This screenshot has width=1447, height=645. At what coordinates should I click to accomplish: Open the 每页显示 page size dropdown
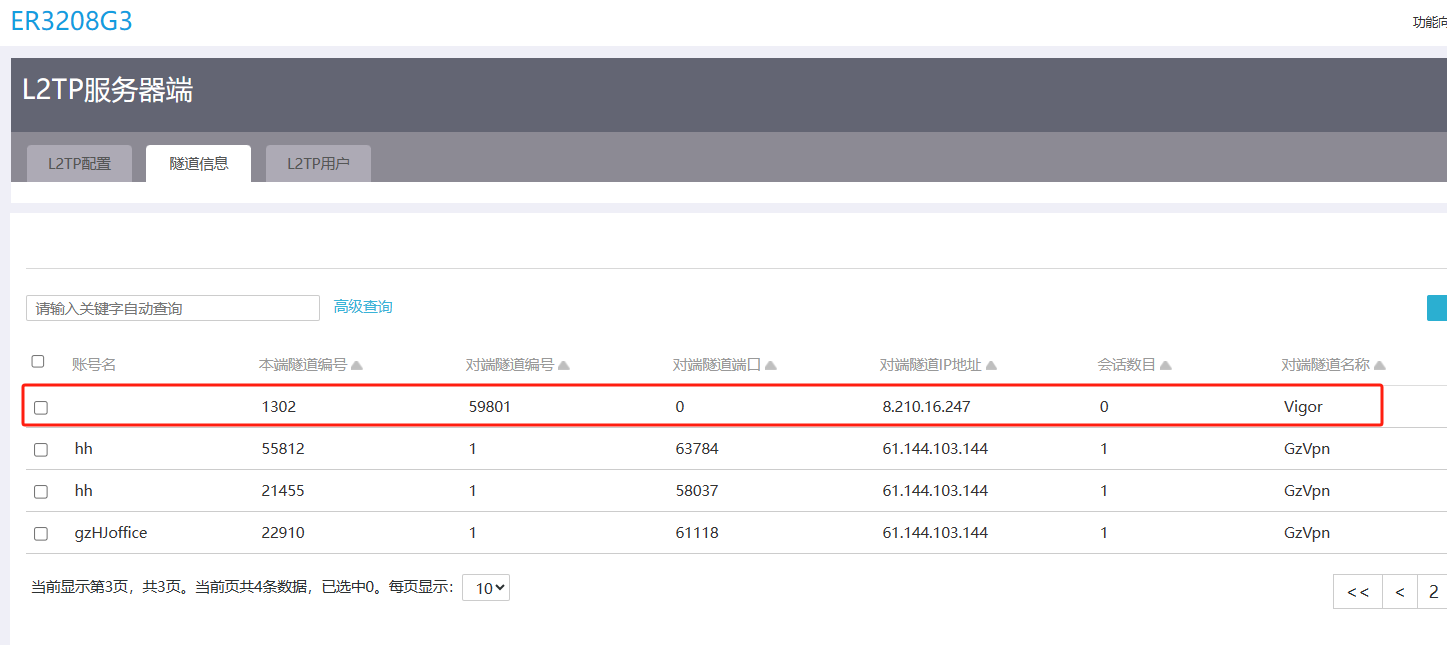tap(486, 588)
